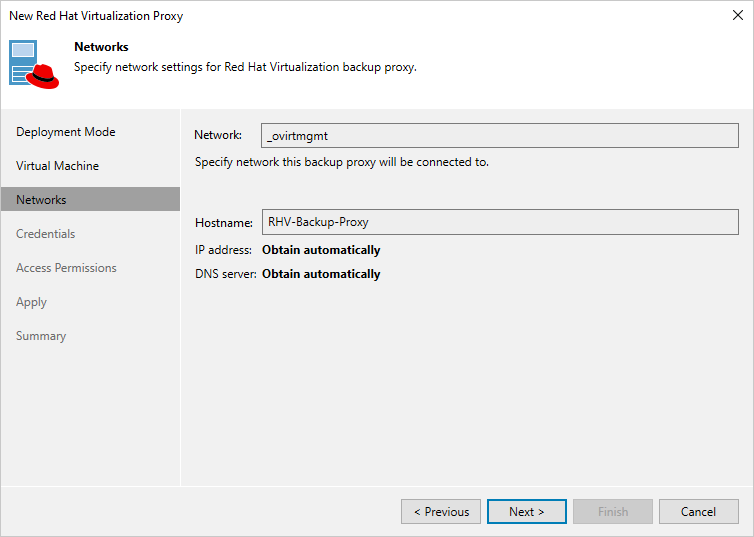The height and width of the screenshot is (537, 754).
Task: Go to the Deployment Mode step
Action: 66,132
